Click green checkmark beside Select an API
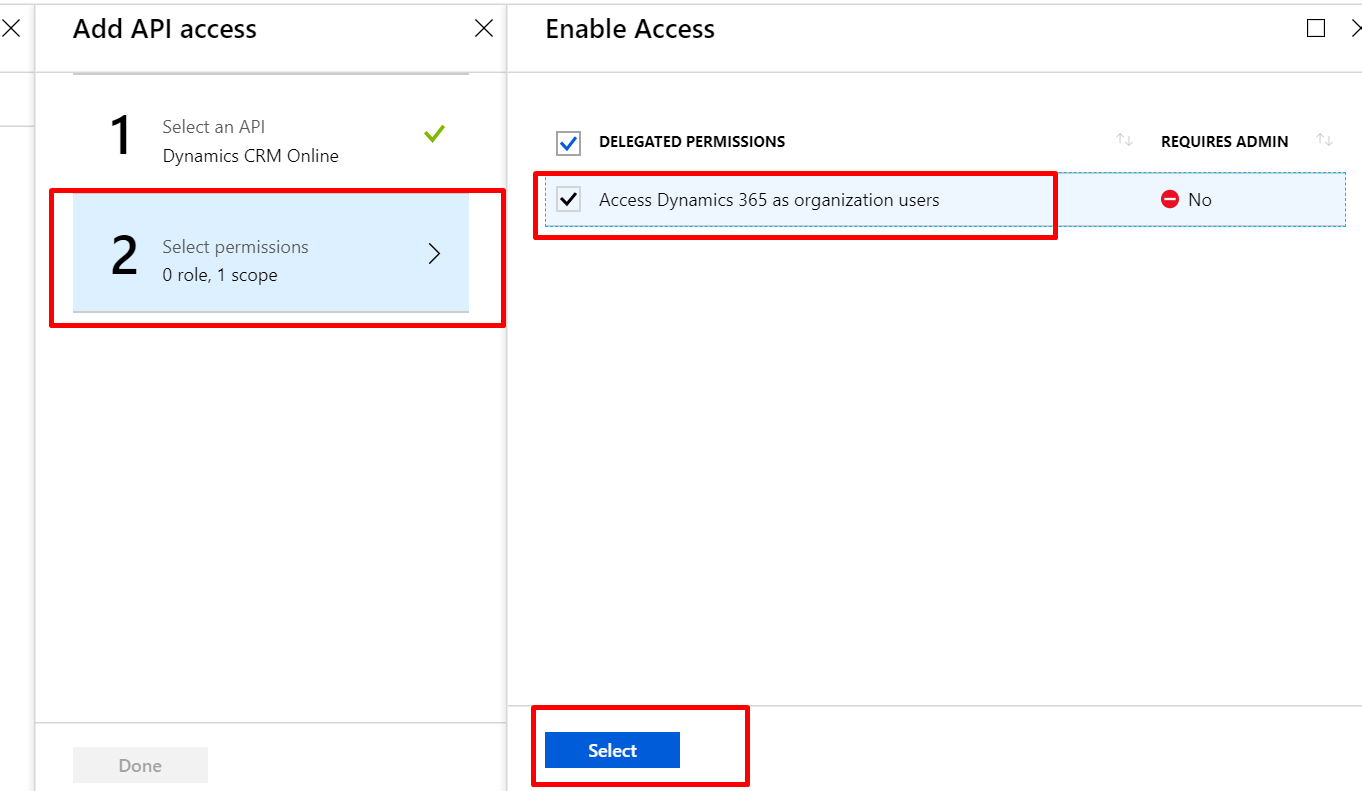The image size is (1362, 791). point(434,133)
